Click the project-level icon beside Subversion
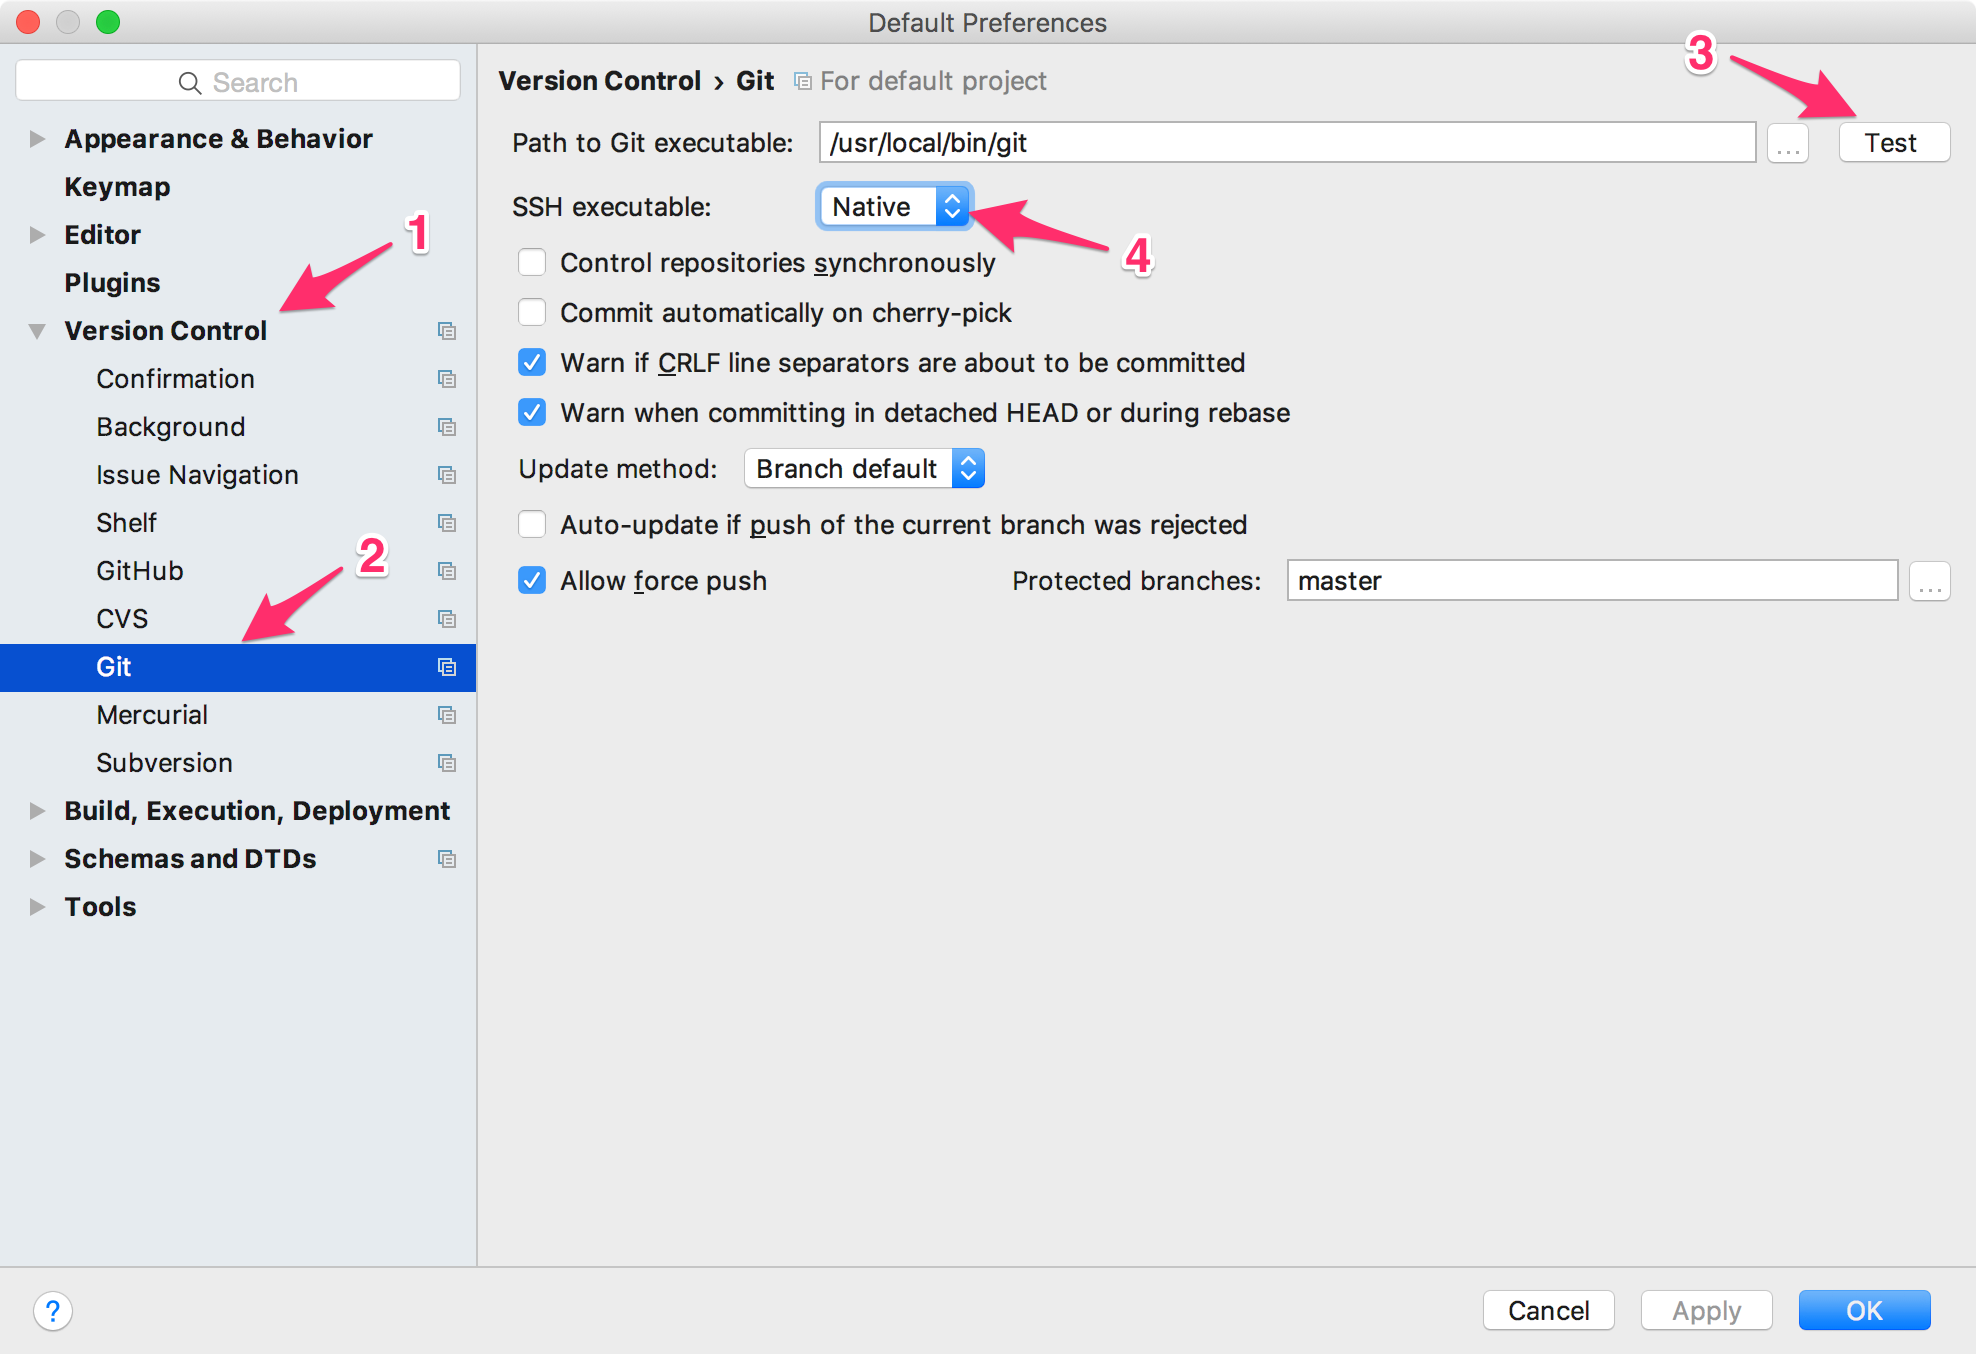This screenshot has width=1976, height=1354. (447, 763)
